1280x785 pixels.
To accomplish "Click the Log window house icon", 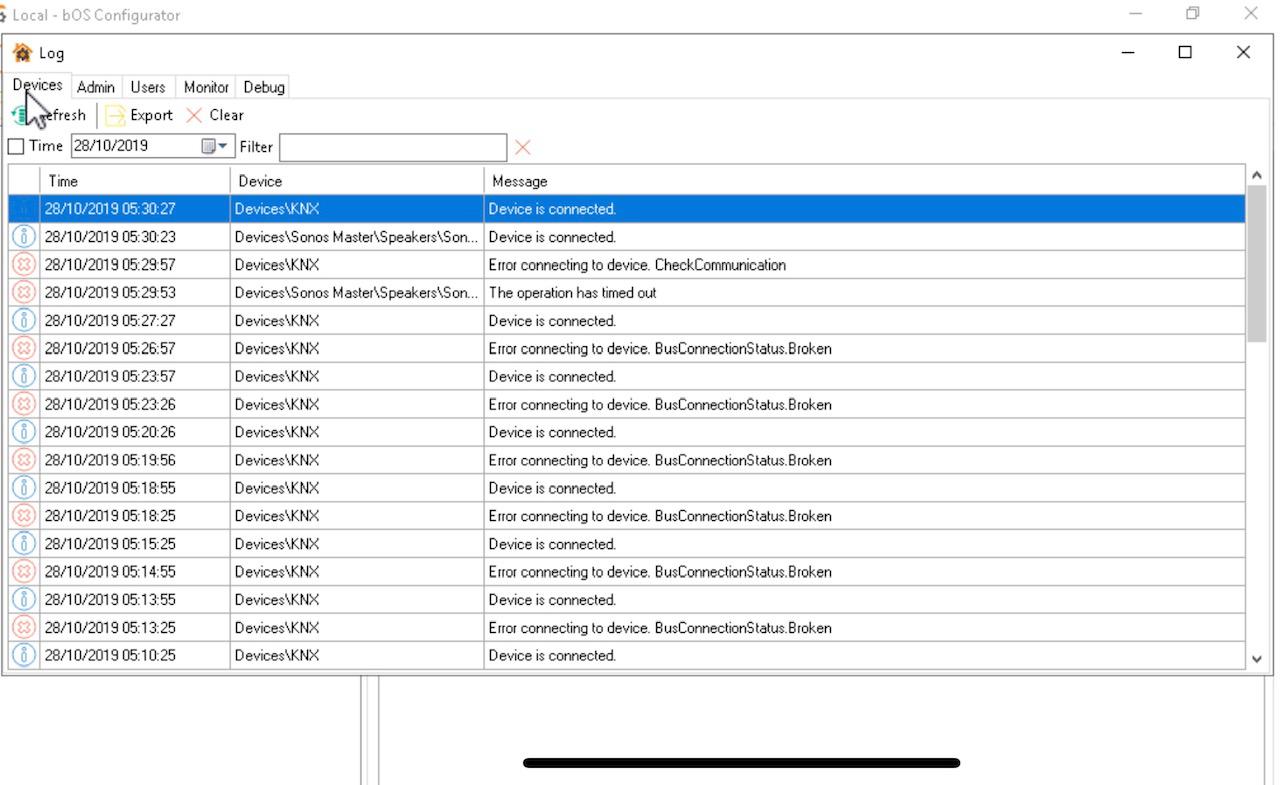I will coord(22,53).
